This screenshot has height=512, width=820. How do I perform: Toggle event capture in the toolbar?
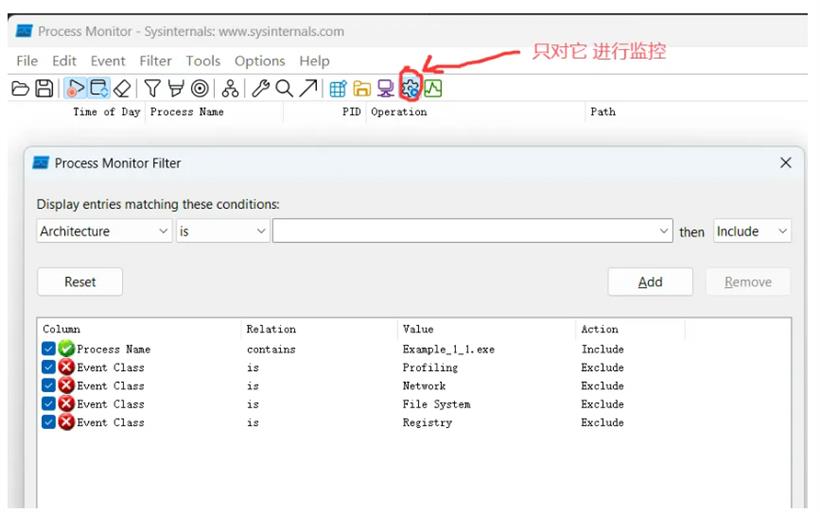tap(75, 88)
